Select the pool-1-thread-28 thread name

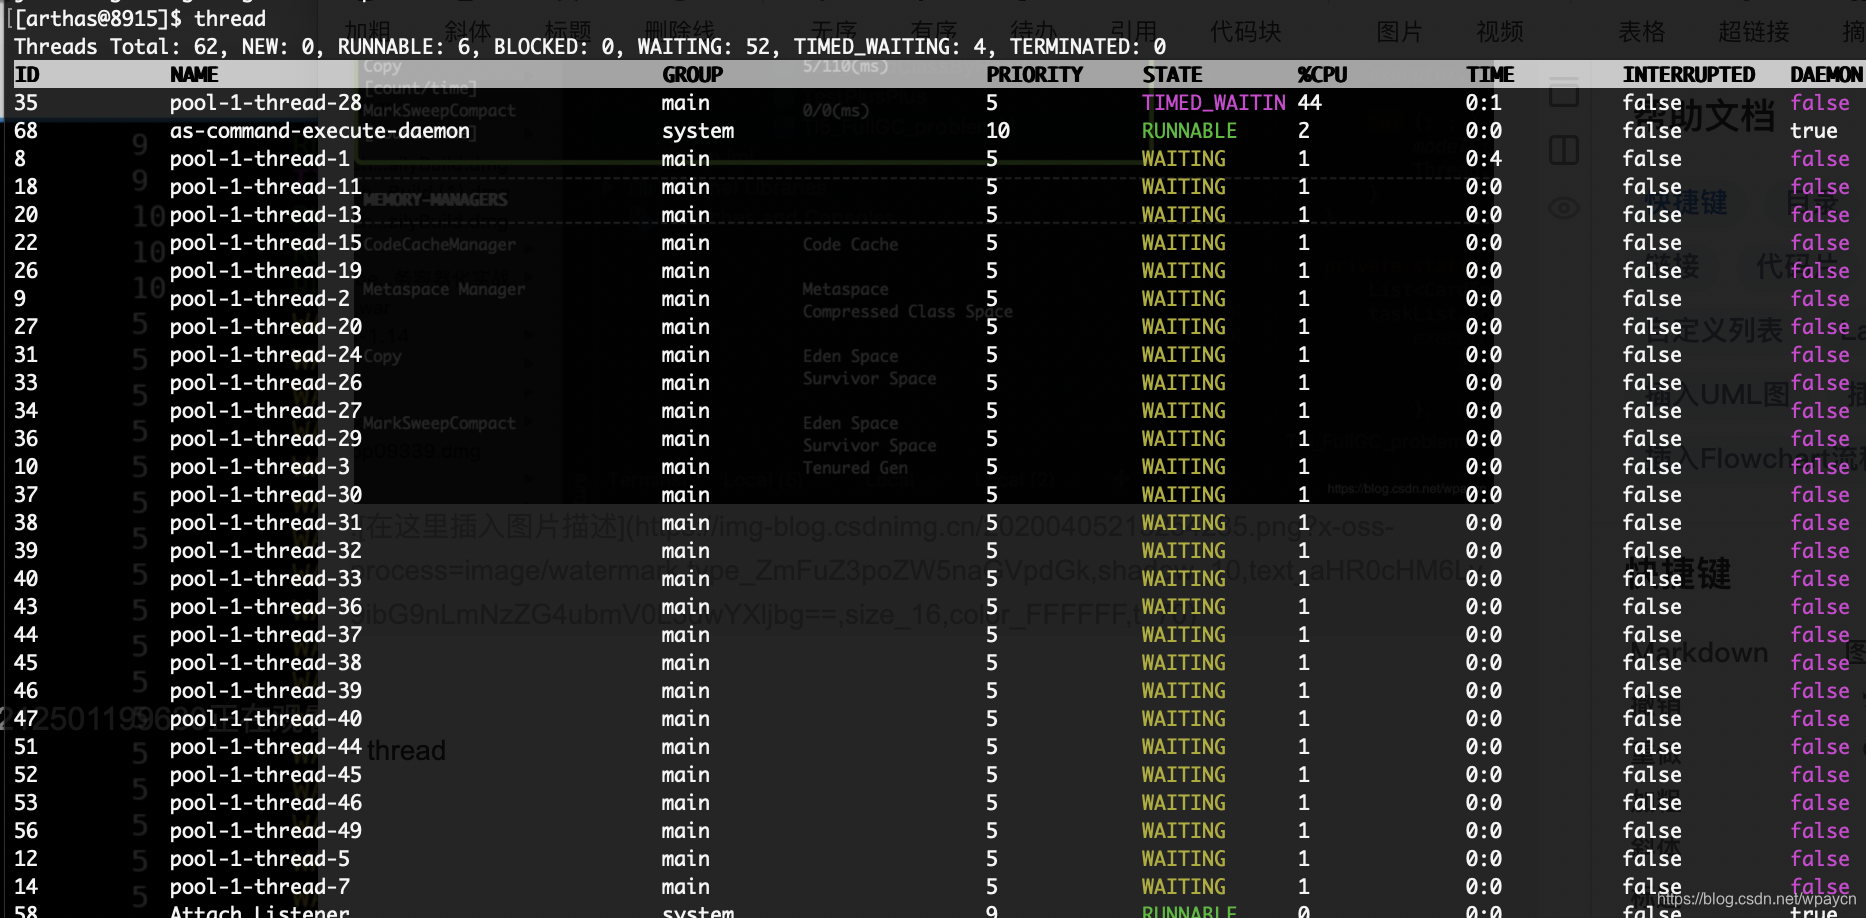tap(266, 103)
